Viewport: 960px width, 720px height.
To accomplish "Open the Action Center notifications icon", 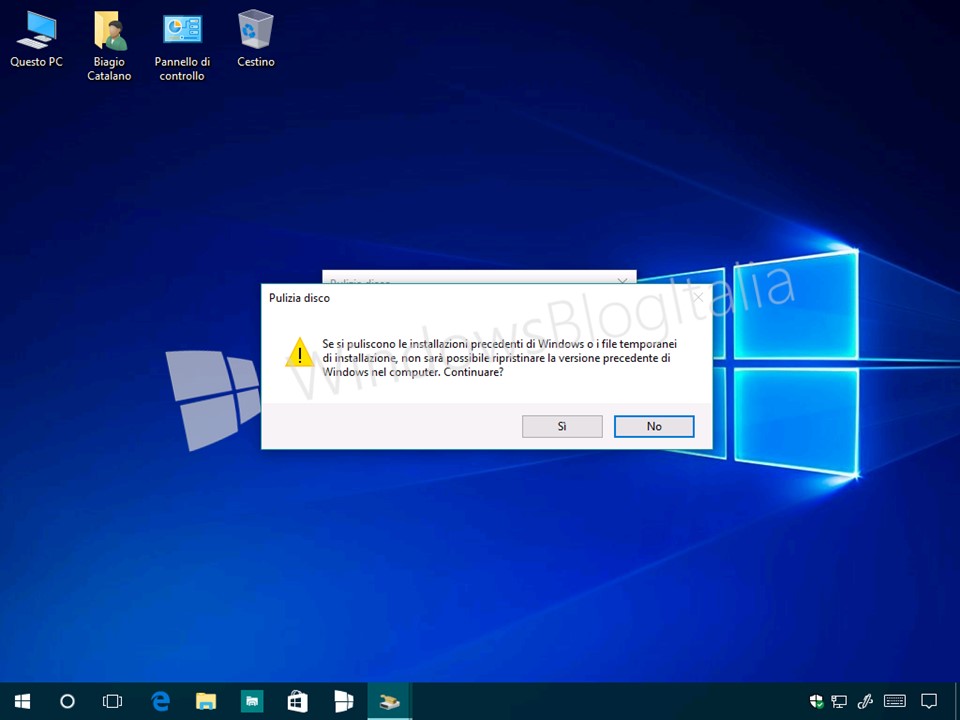I will (929, 702).
